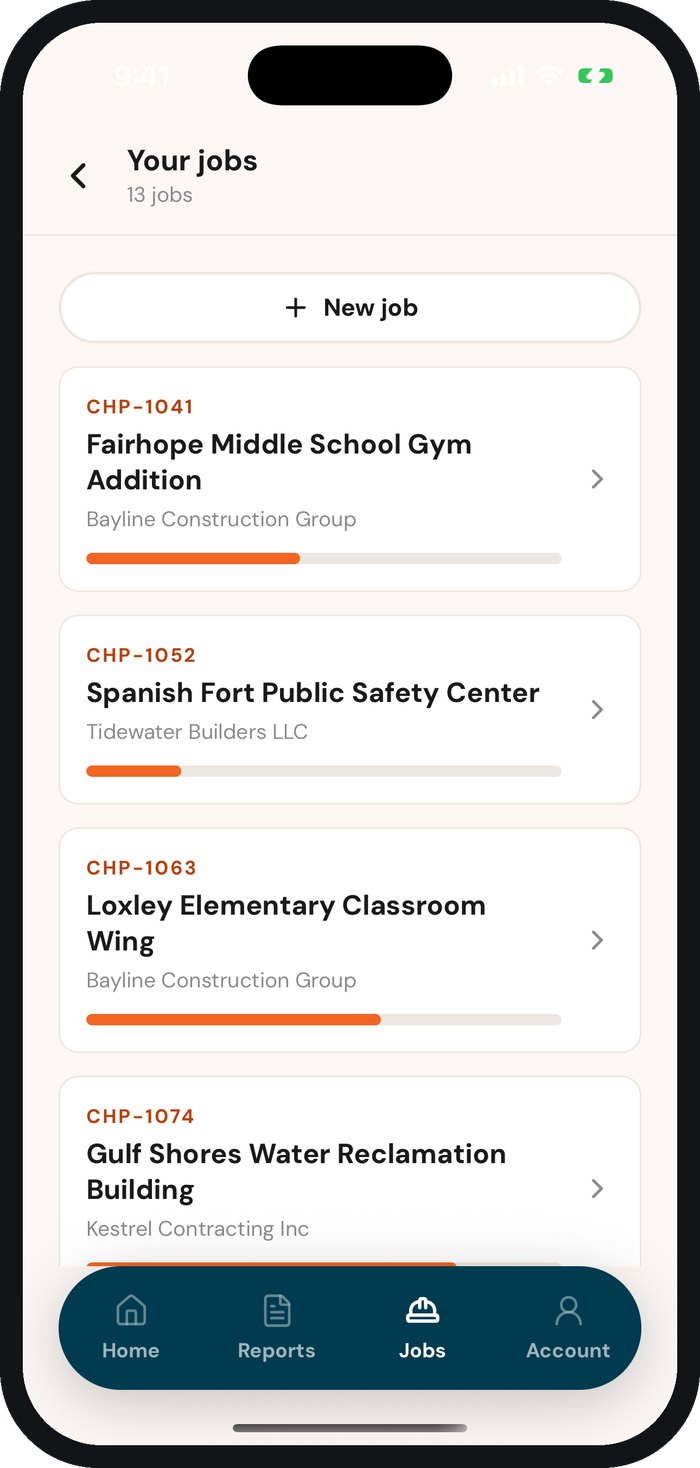The height and width of the screenshot is (1468, 700).
Task: Open job code CHP-1052
Action: (x=141, y=655)
